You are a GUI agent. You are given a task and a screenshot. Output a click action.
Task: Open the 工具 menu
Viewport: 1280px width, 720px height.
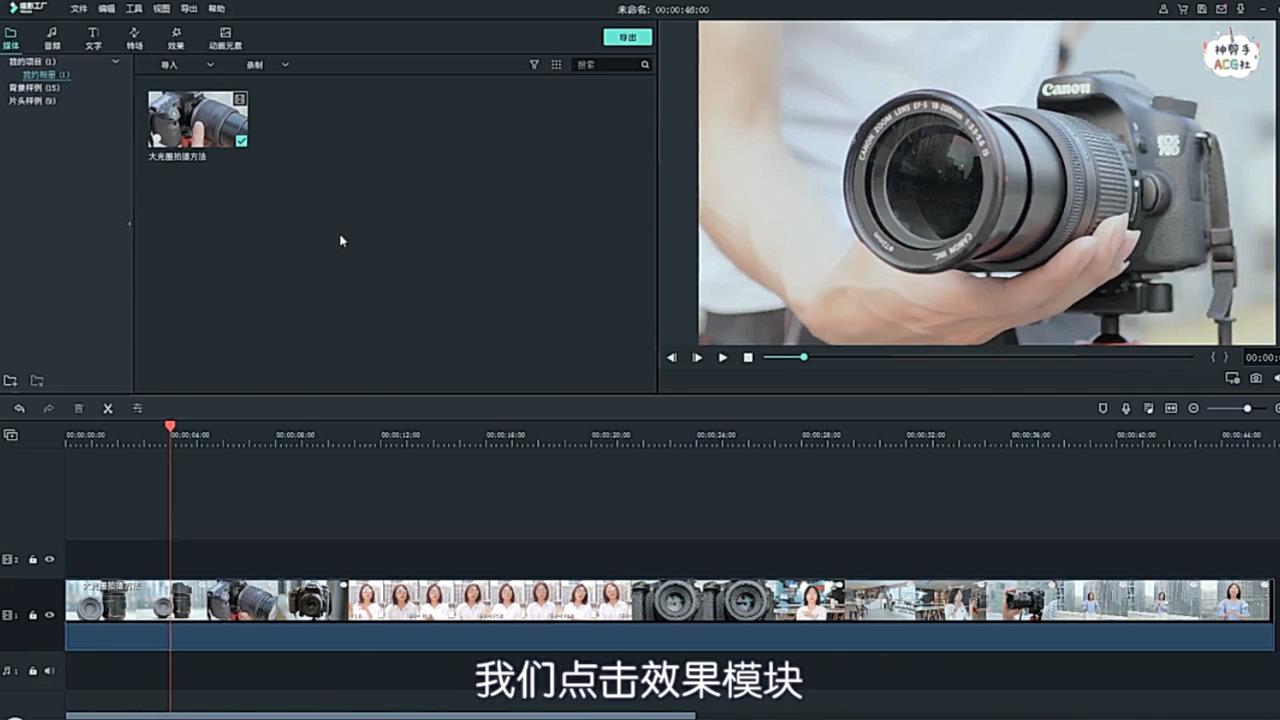[x=134, y=9]
